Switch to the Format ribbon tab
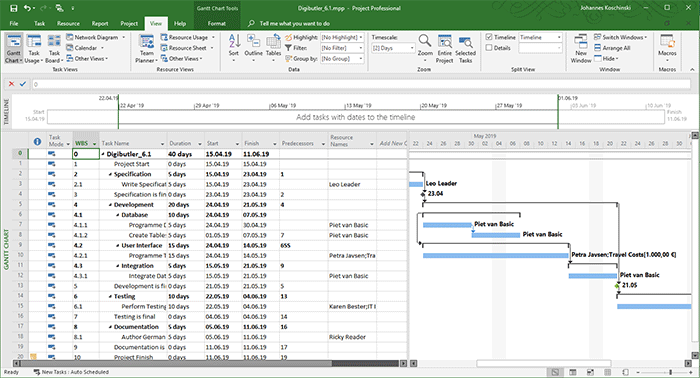Viewport: 700px width, 378px height. tap(217, 23)
